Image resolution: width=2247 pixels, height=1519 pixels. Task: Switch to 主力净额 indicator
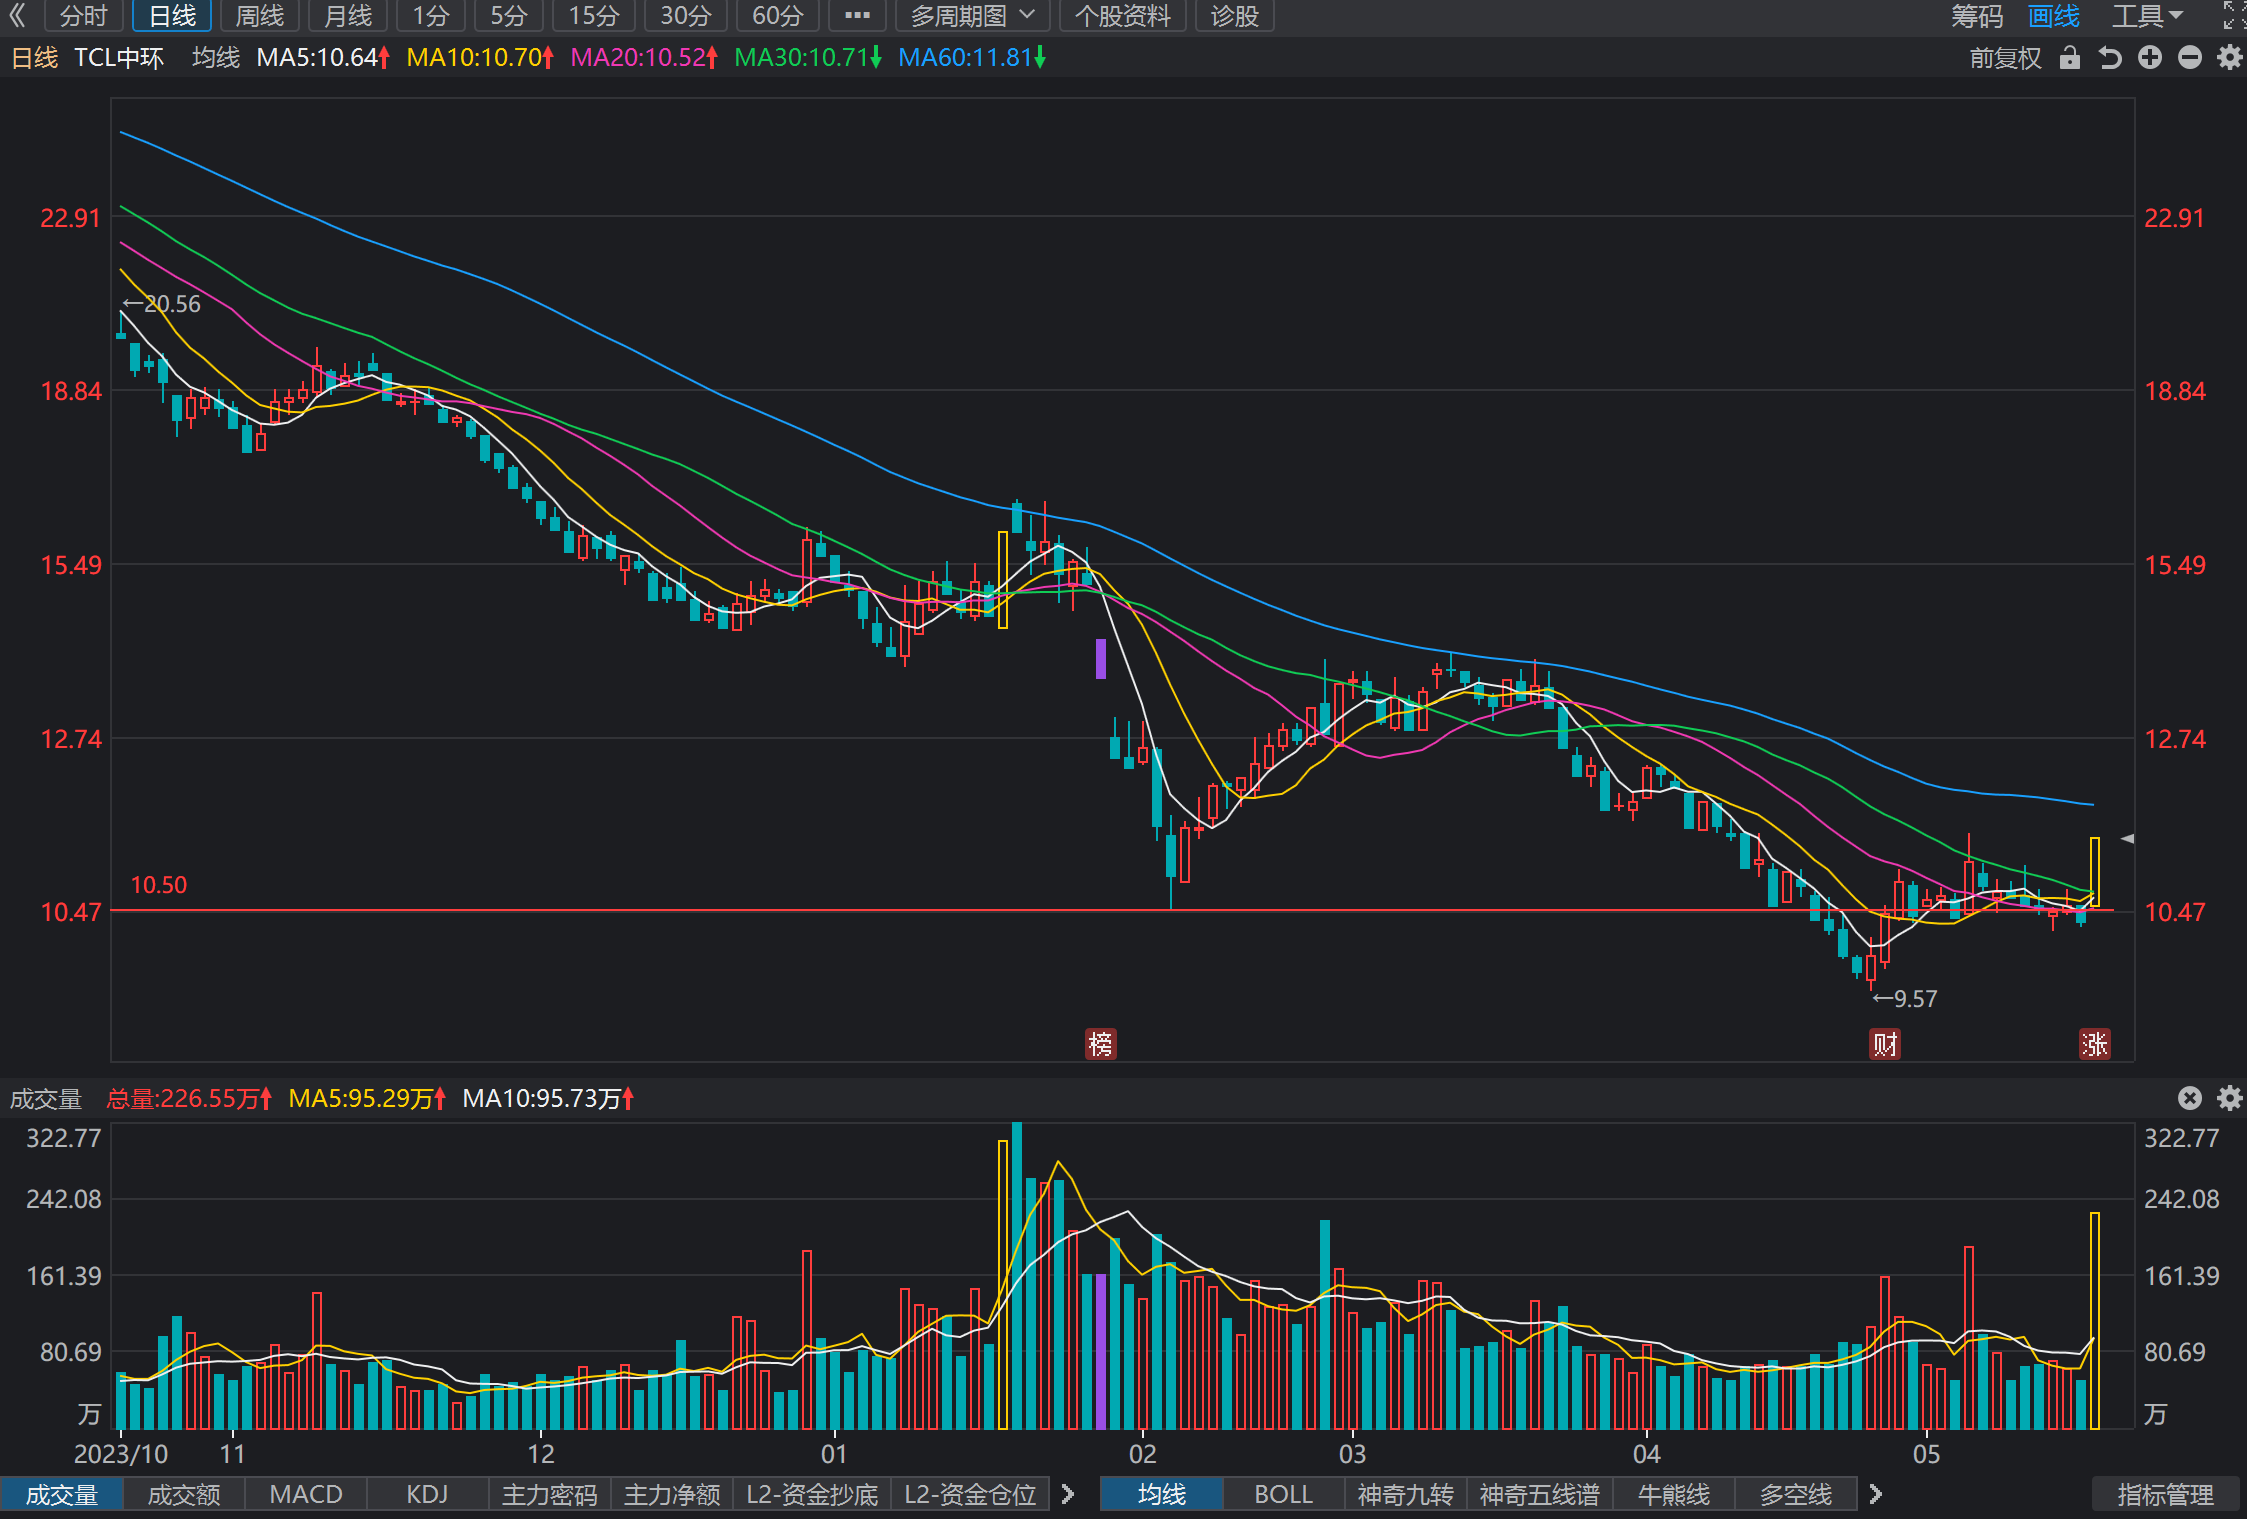coord(672,1494)
